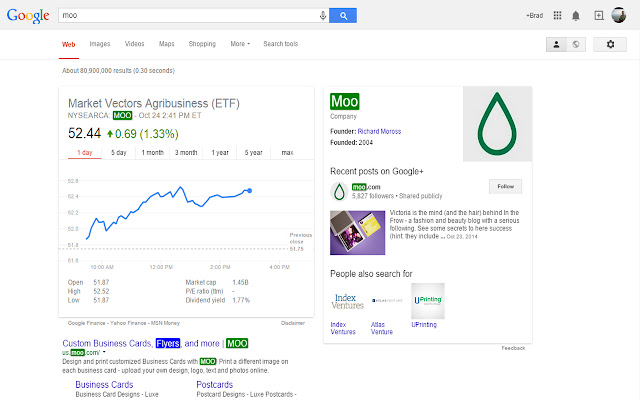This screenshot has height=400, width=640.
Task: Click the Google logo
Action: (28, 16)
